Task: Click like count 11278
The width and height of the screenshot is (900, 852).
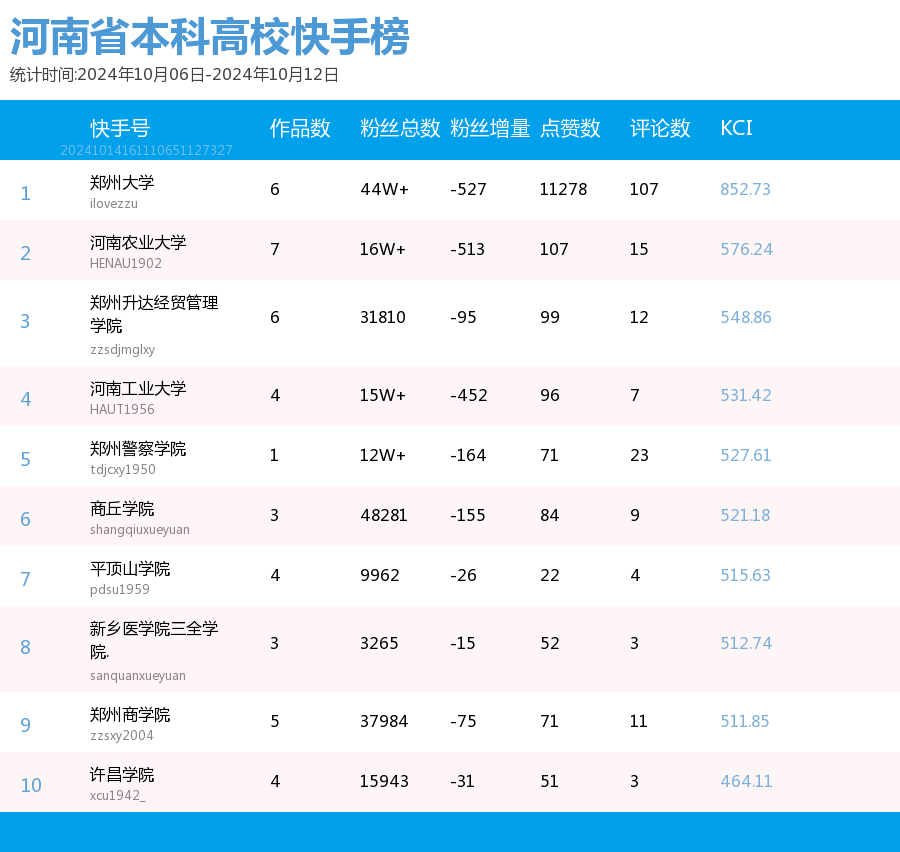Action: click(564, 189)
